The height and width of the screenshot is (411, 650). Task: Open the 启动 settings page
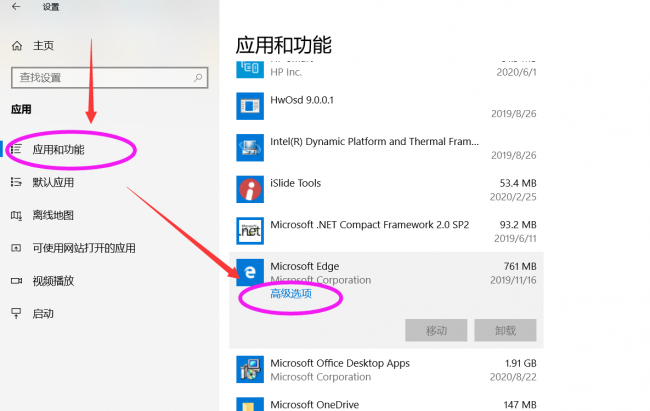[43, 314]
